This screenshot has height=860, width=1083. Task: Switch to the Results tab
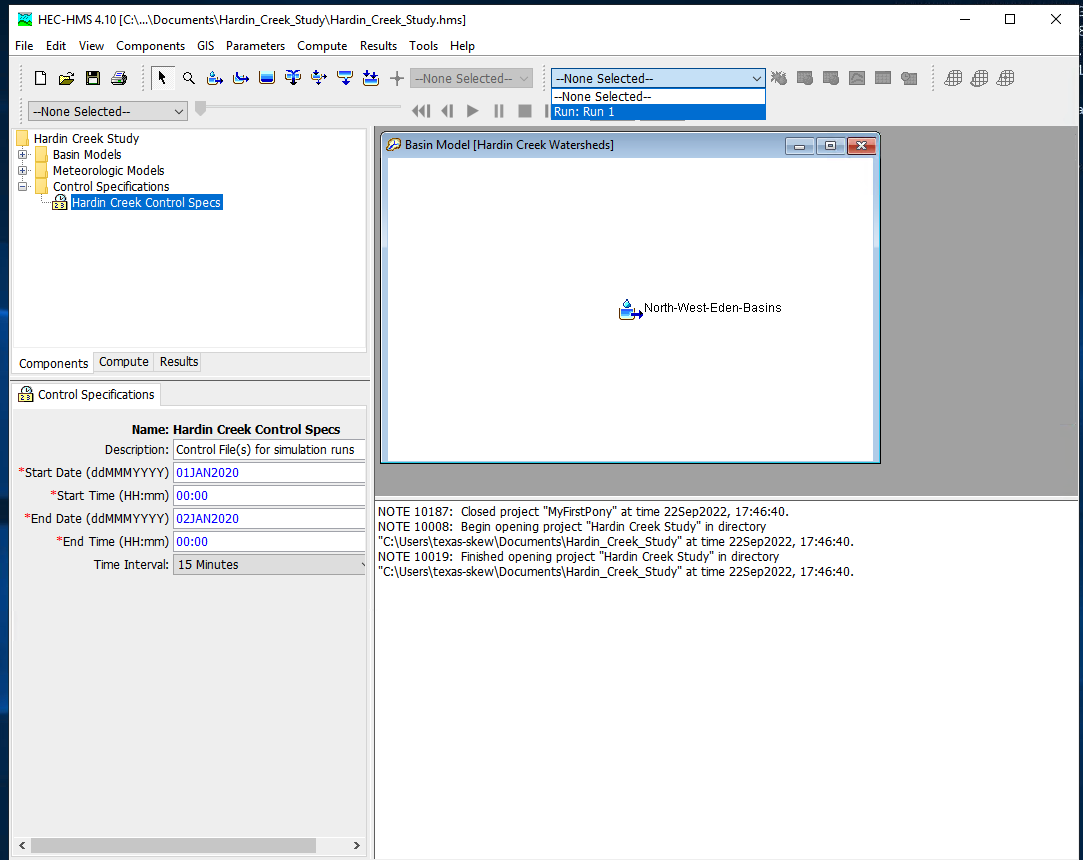click(179, 361)
